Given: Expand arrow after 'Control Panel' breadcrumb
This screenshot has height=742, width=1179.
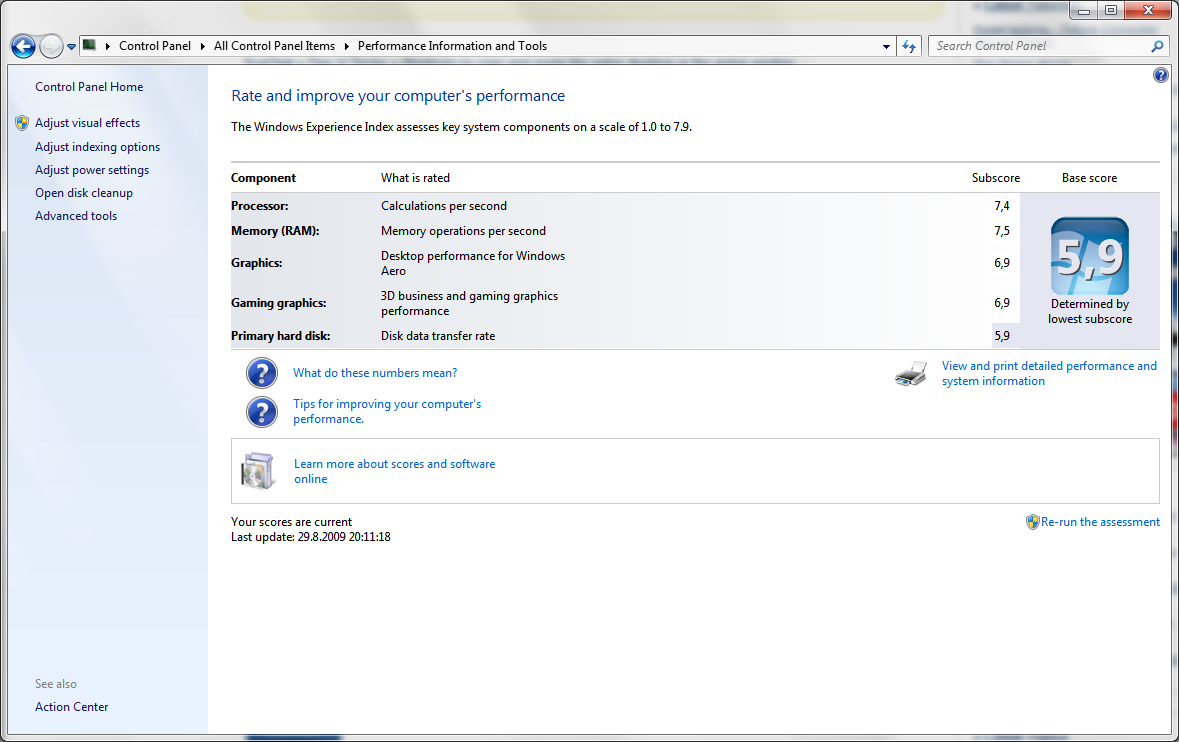Looking at the screenshot, I should click(x=203, y=46).
